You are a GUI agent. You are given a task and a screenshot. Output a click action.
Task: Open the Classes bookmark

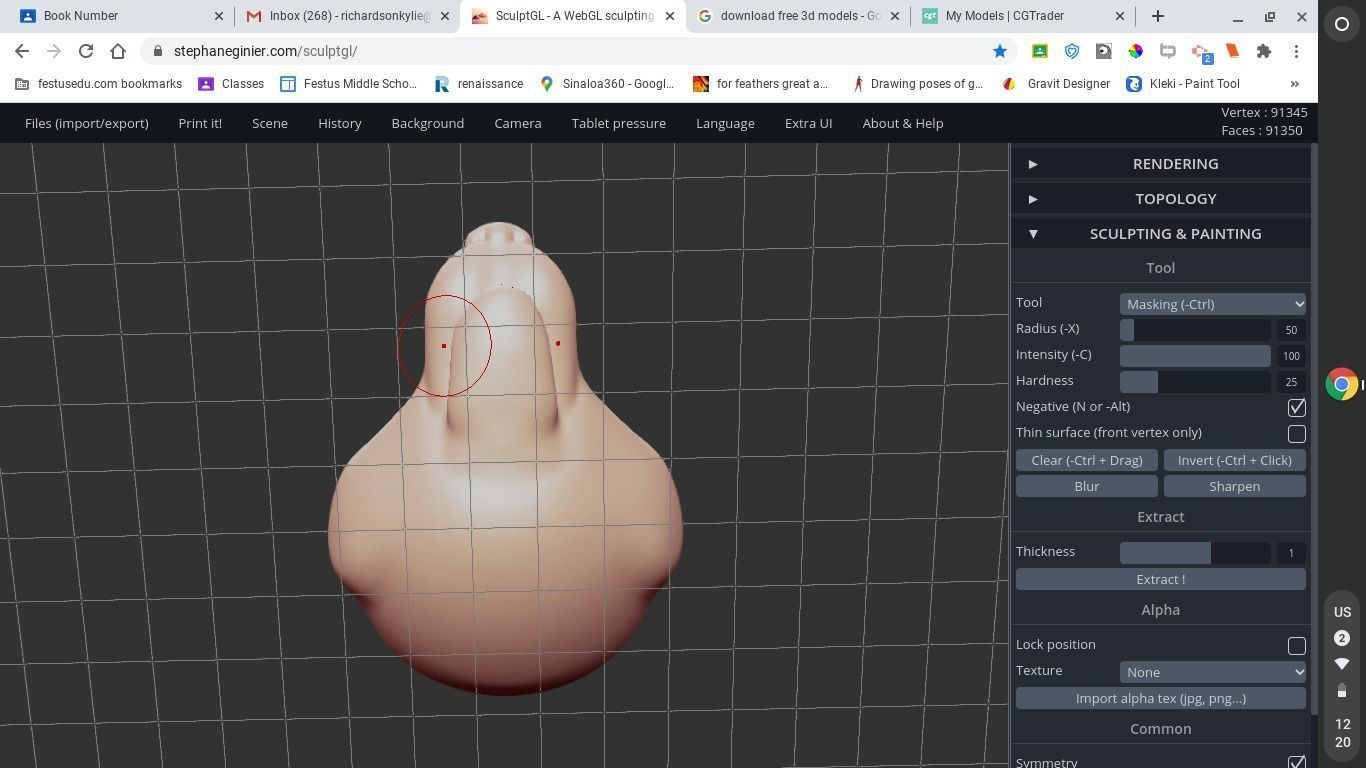point(231,84)
